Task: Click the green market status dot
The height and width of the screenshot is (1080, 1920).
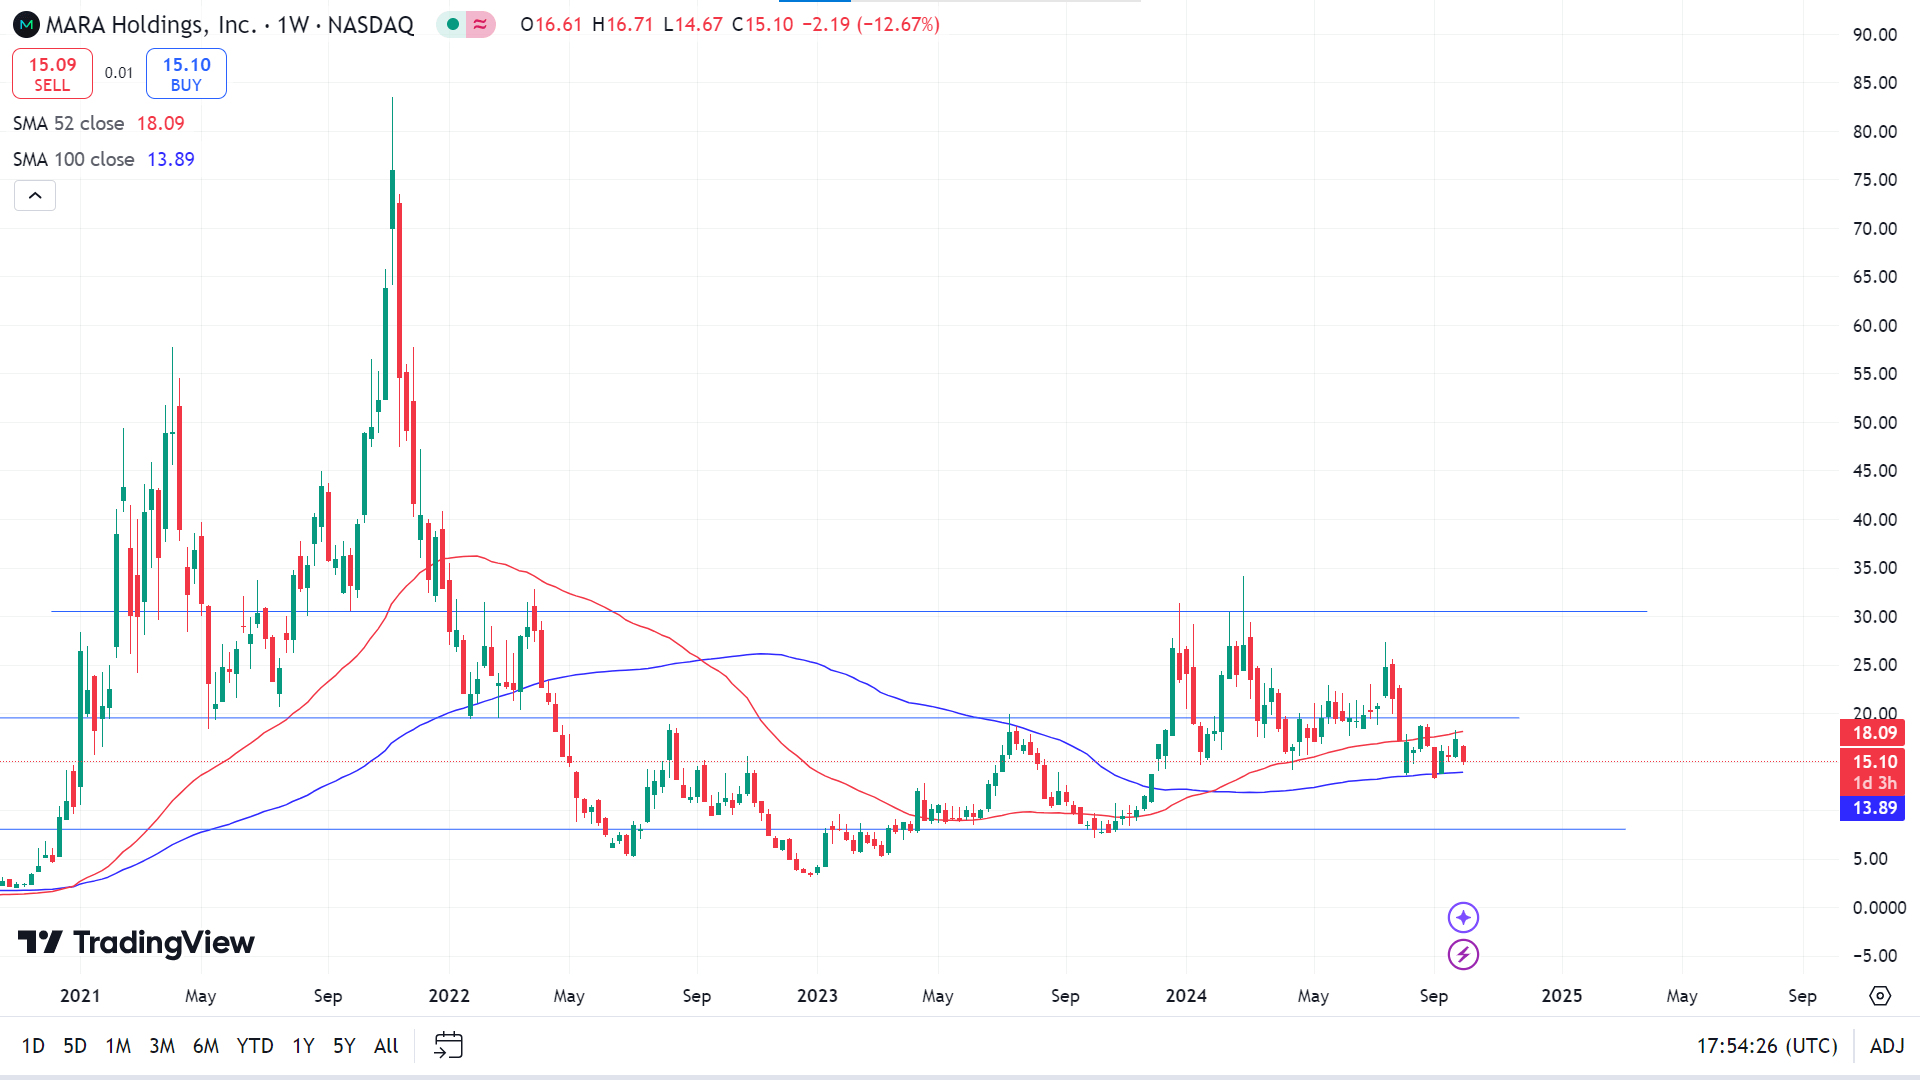Action: tap(453, 24)
